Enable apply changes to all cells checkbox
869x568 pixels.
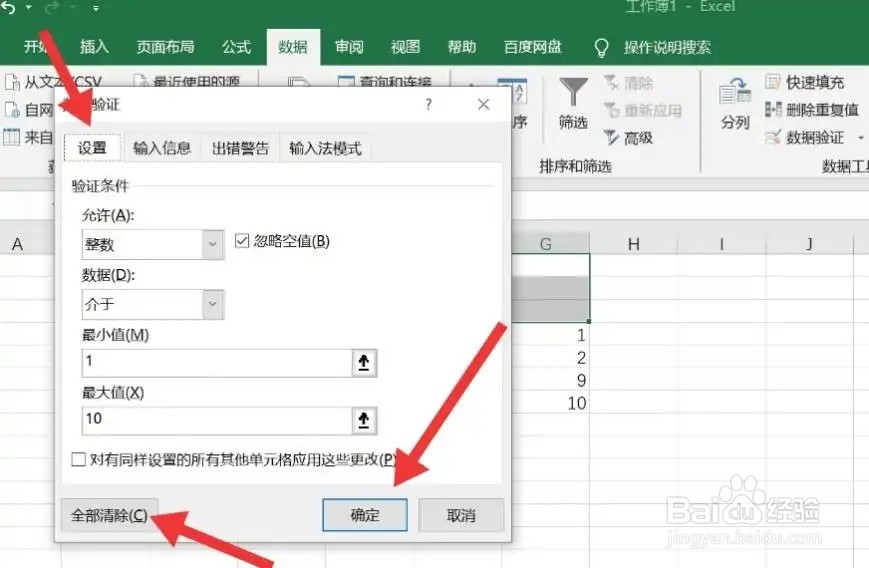click(79, 459)
